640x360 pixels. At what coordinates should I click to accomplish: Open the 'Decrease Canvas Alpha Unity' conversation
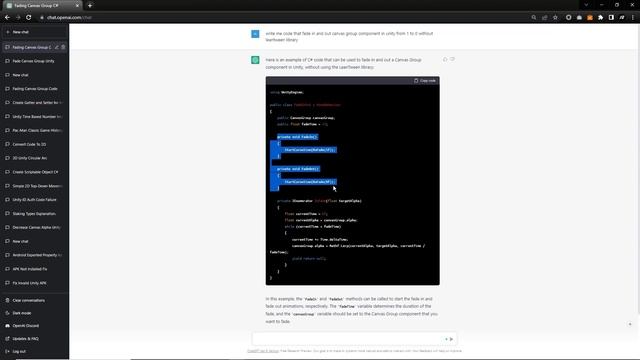34,227
